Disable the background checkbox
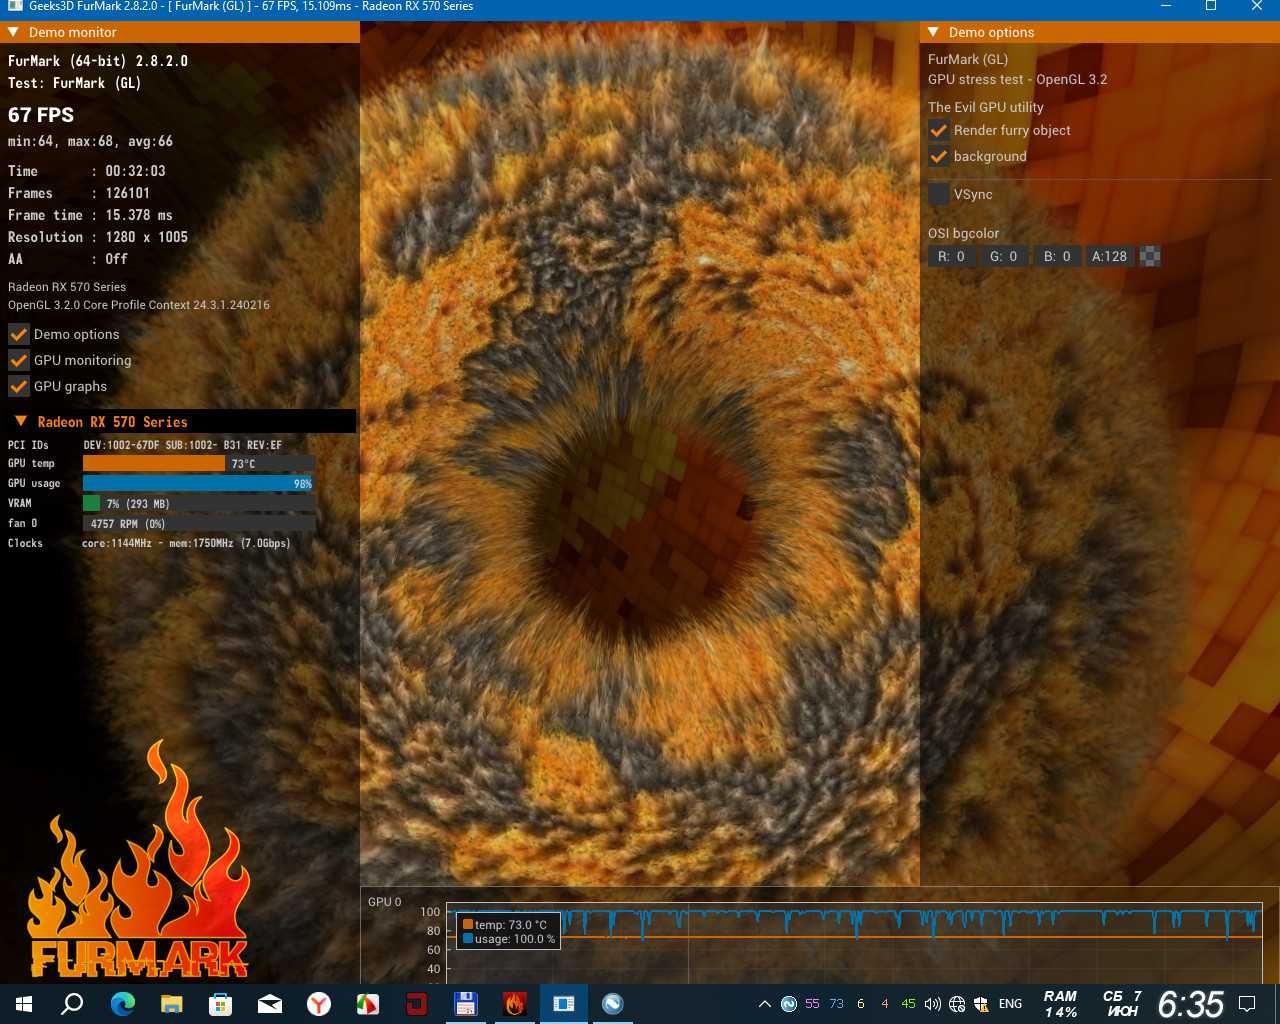 [x=939, y=156]
